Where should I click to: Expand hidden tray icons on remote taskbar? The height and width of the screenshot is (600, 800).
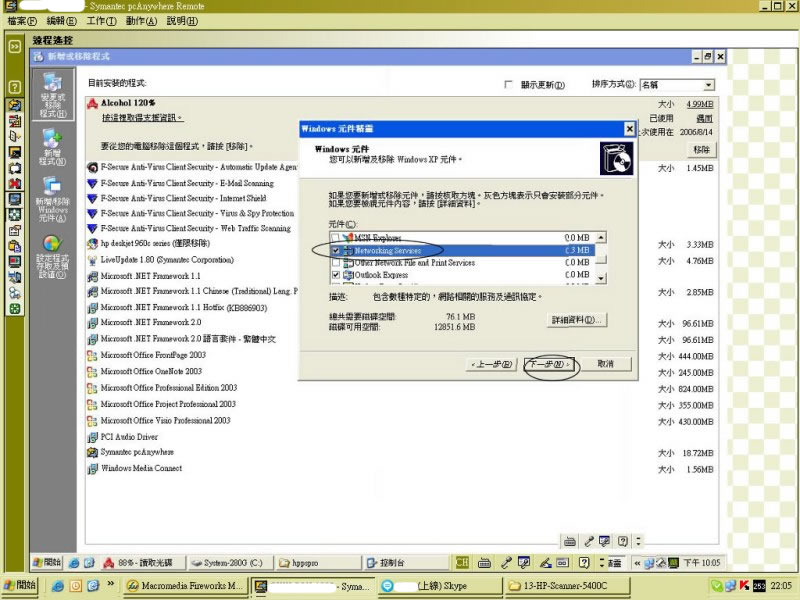637,563
